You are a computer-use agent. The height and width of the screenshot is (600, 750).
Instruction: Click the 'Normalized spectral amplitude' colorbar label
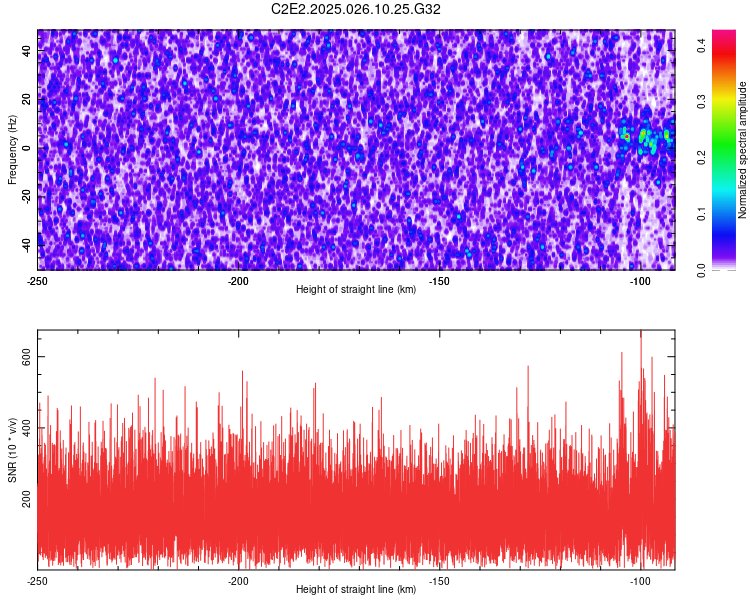pyautogui.click(x=742, y=150)
